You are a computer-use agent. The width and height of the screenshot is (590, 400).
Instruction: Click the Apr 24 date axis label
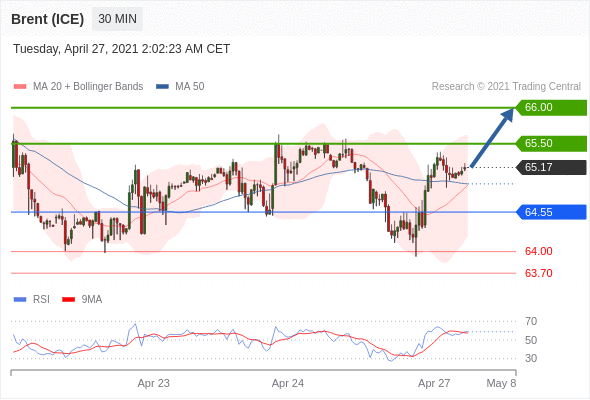[x=288, y=383]
